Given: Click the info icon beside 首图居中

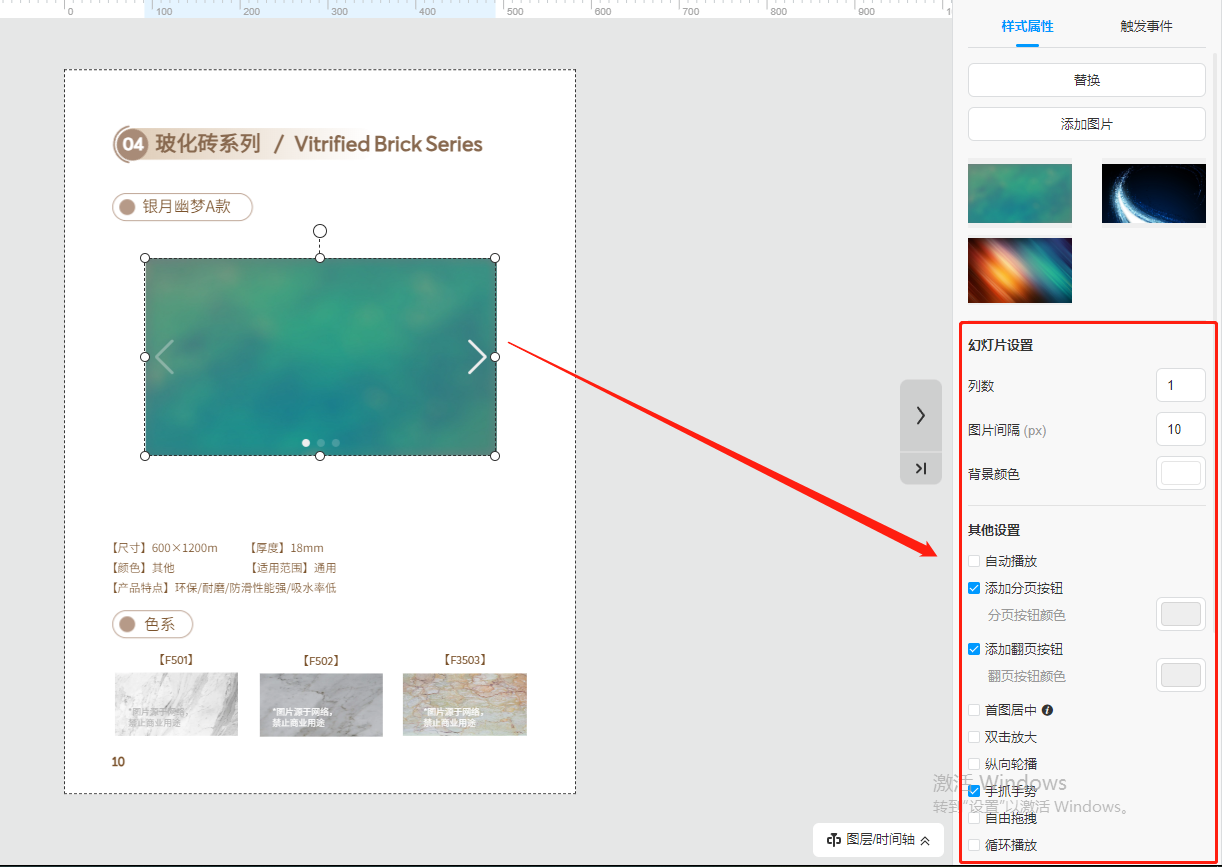Looking at the screenshot, I should (1047, 710).
